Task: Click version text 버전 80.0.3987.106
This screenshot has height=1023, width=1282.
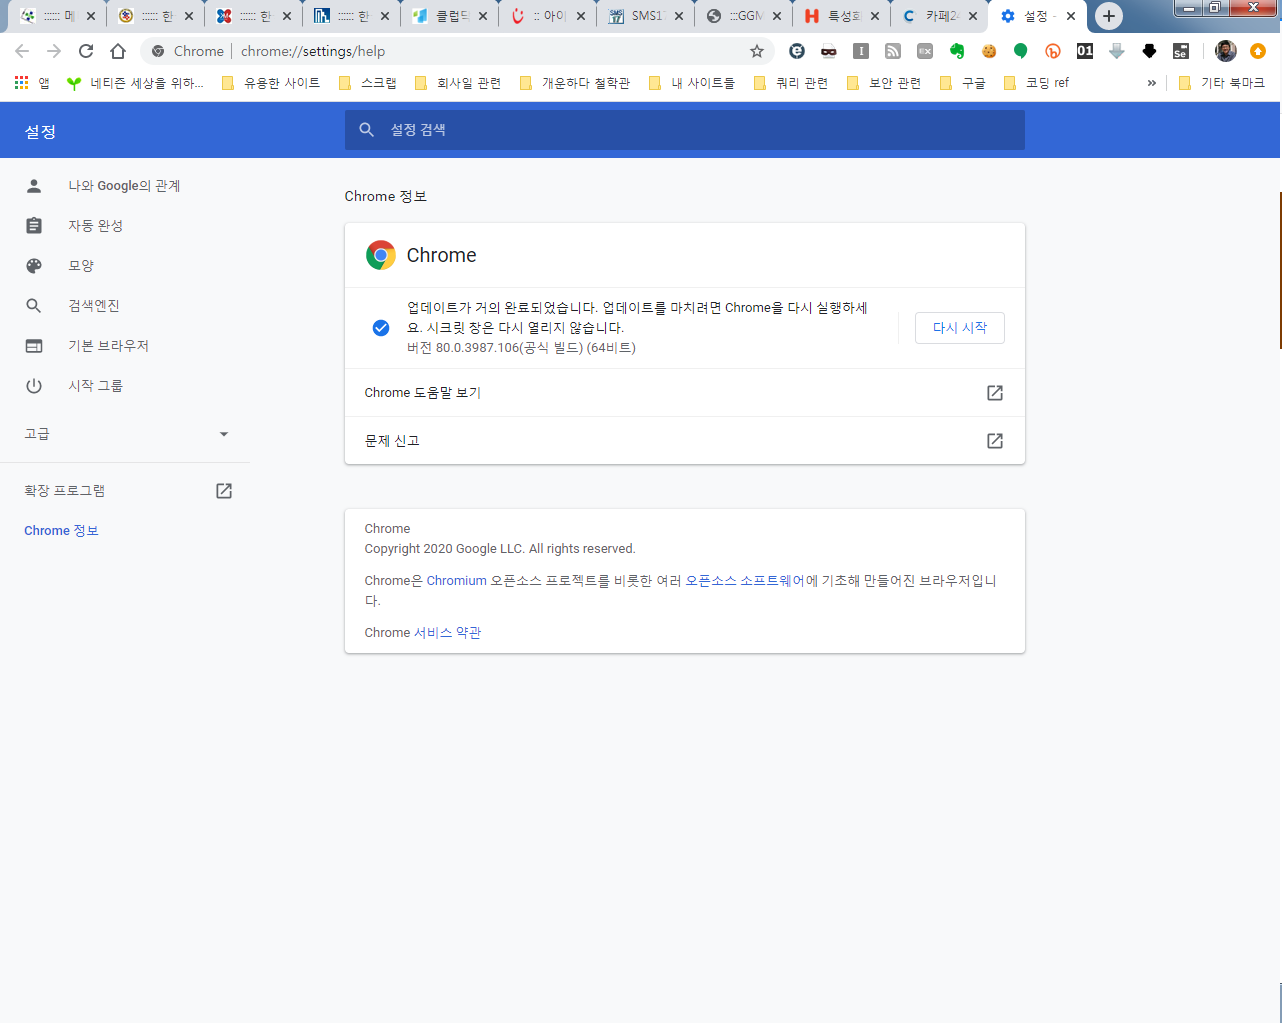Action: [521, 348]
